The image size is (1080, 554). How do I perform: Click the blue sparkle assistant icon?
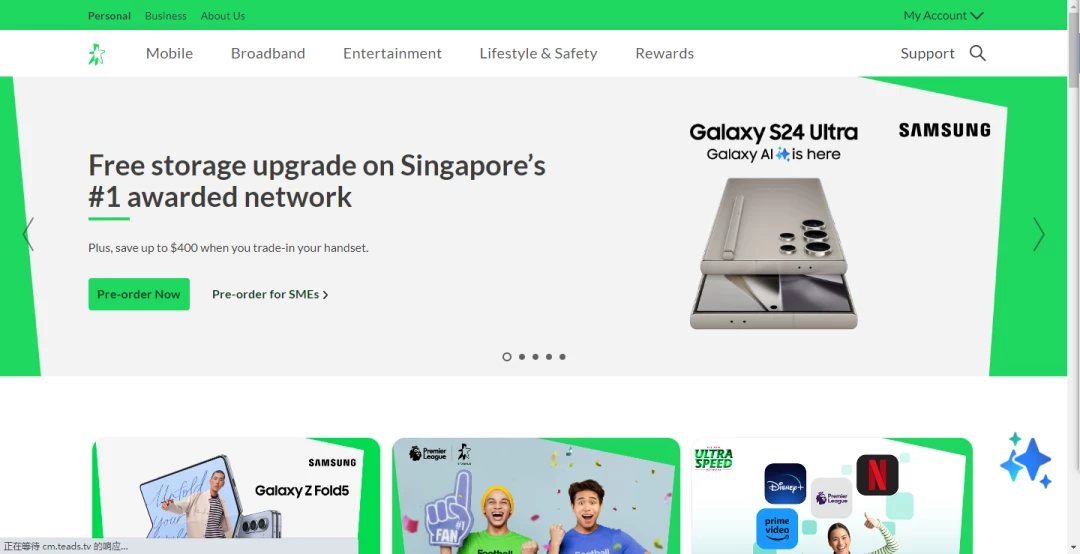(1026, 460)
